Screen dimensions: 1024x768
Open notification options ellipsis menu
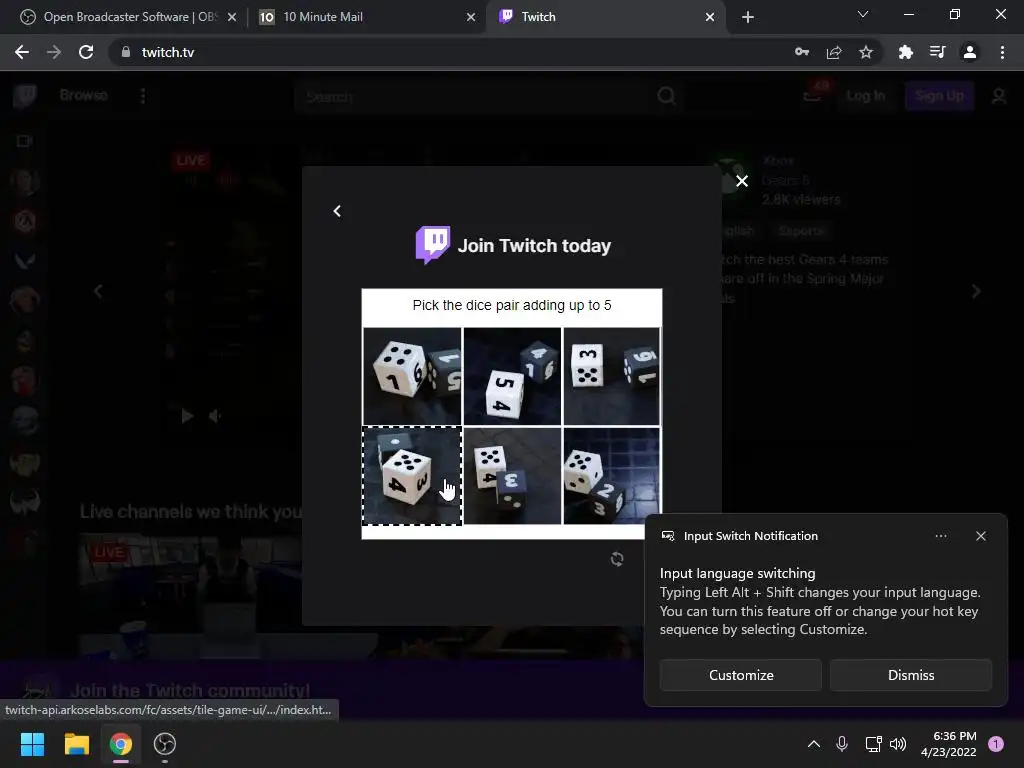coord(940,536)
